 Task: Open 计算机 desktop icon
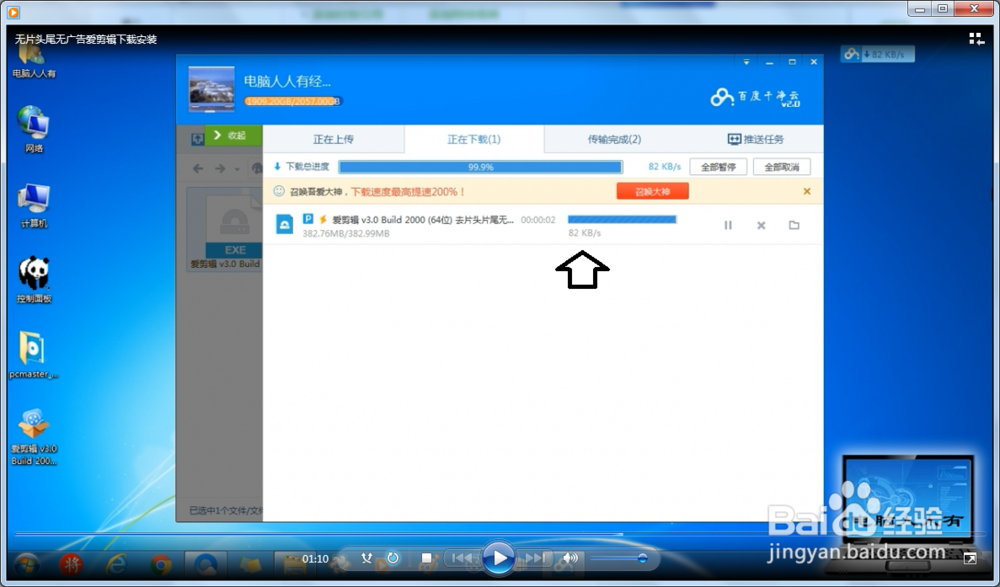[34, 205]
